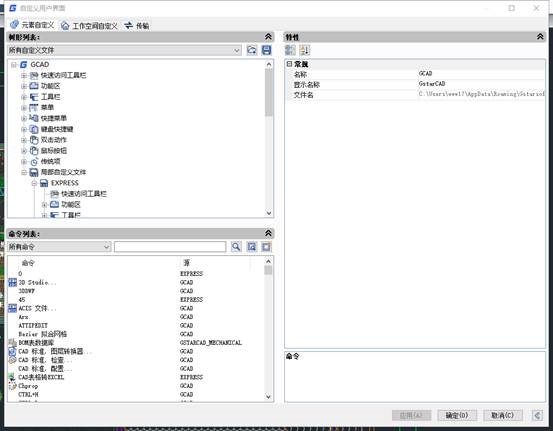Click the 应用(A) button

(x=411, y=415)
